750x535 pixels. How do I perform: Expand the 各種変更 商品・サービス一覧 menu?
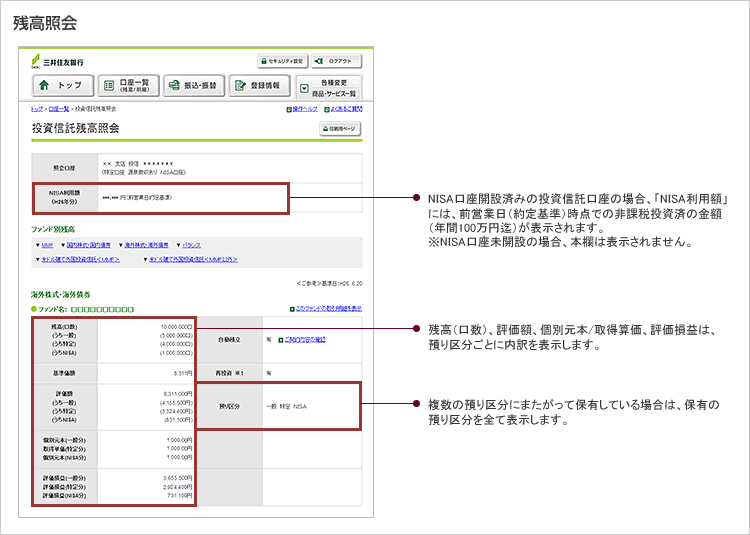(329, 86)
